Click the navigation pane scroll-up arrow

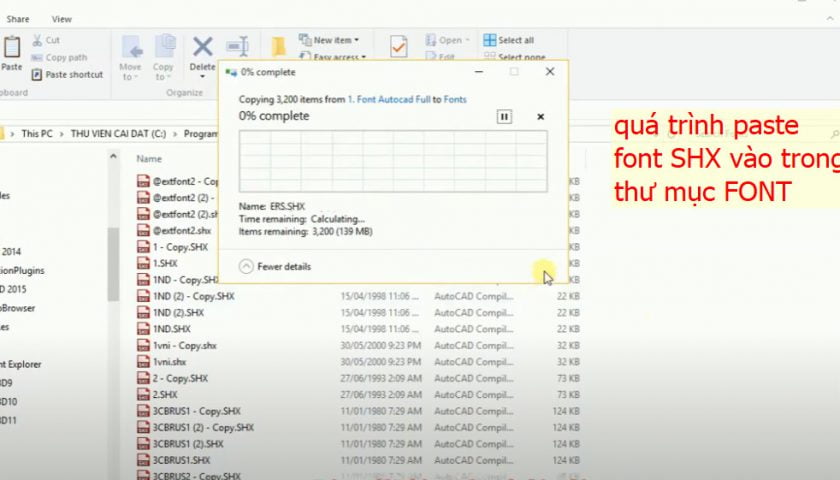(x=113, y=157)
